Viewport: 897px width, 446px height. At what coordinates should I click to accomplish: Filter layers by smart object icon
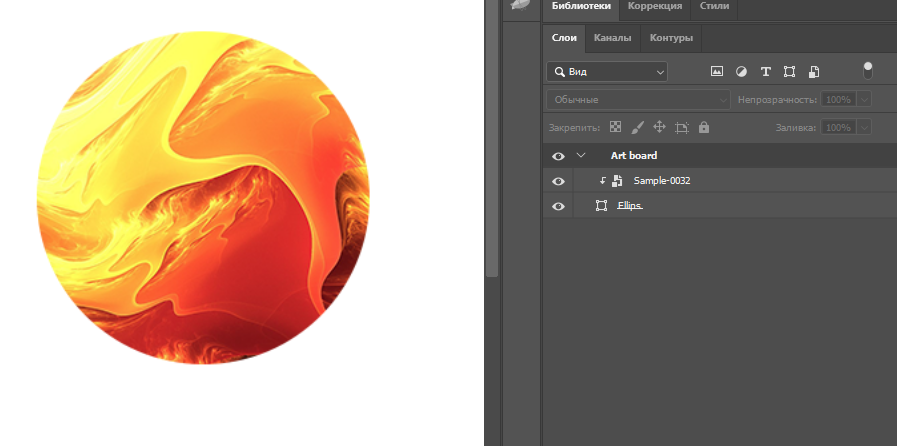coord(813,71)
